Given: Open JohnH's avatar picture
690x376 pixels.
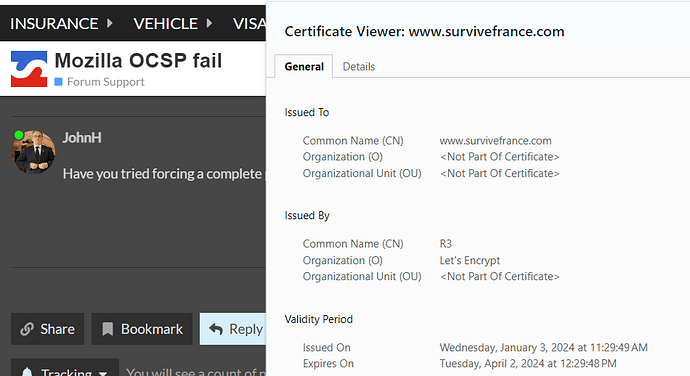Looking at the screenshot, I should pos(33,151).
